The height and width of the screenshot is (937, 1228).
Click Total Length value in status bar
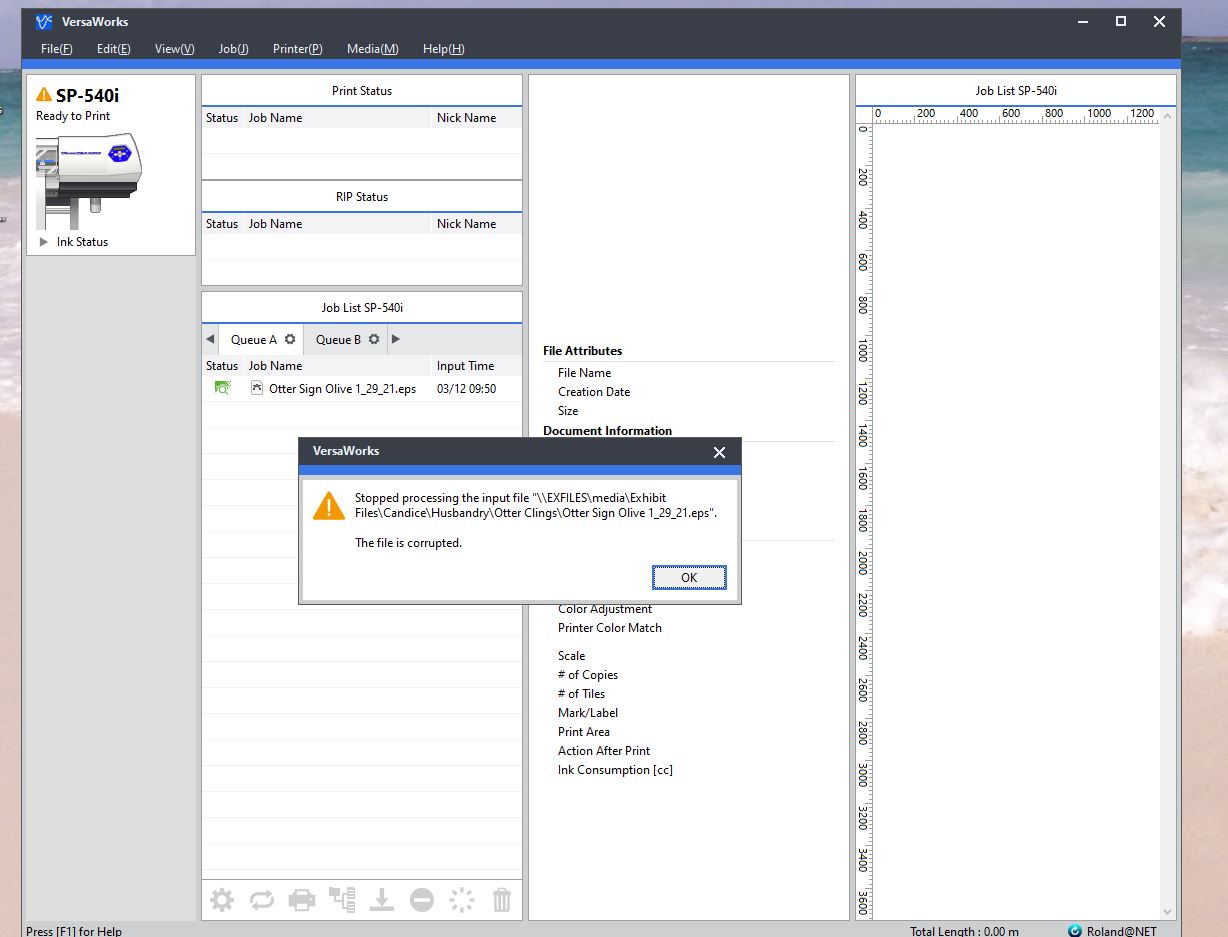click(x=964, y=931)
